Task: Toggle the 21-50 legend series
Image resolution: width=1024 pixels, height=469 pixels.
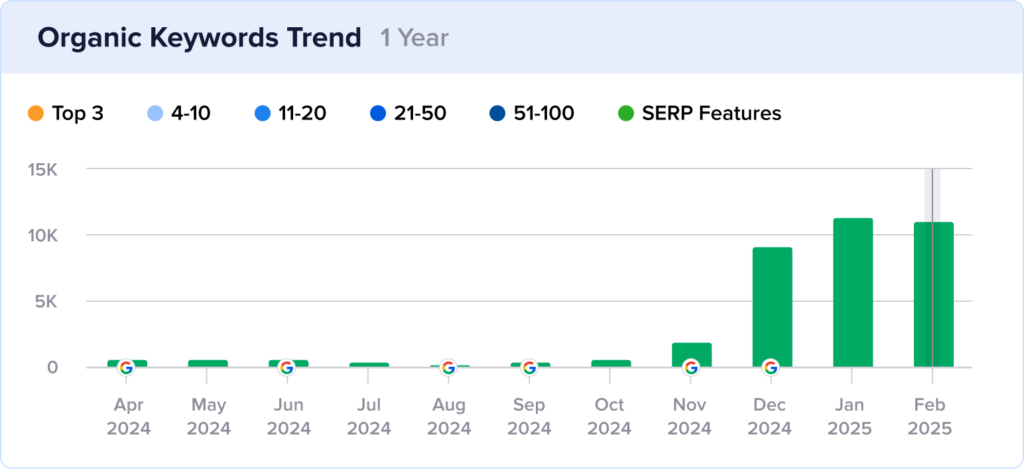Action: 408,114
